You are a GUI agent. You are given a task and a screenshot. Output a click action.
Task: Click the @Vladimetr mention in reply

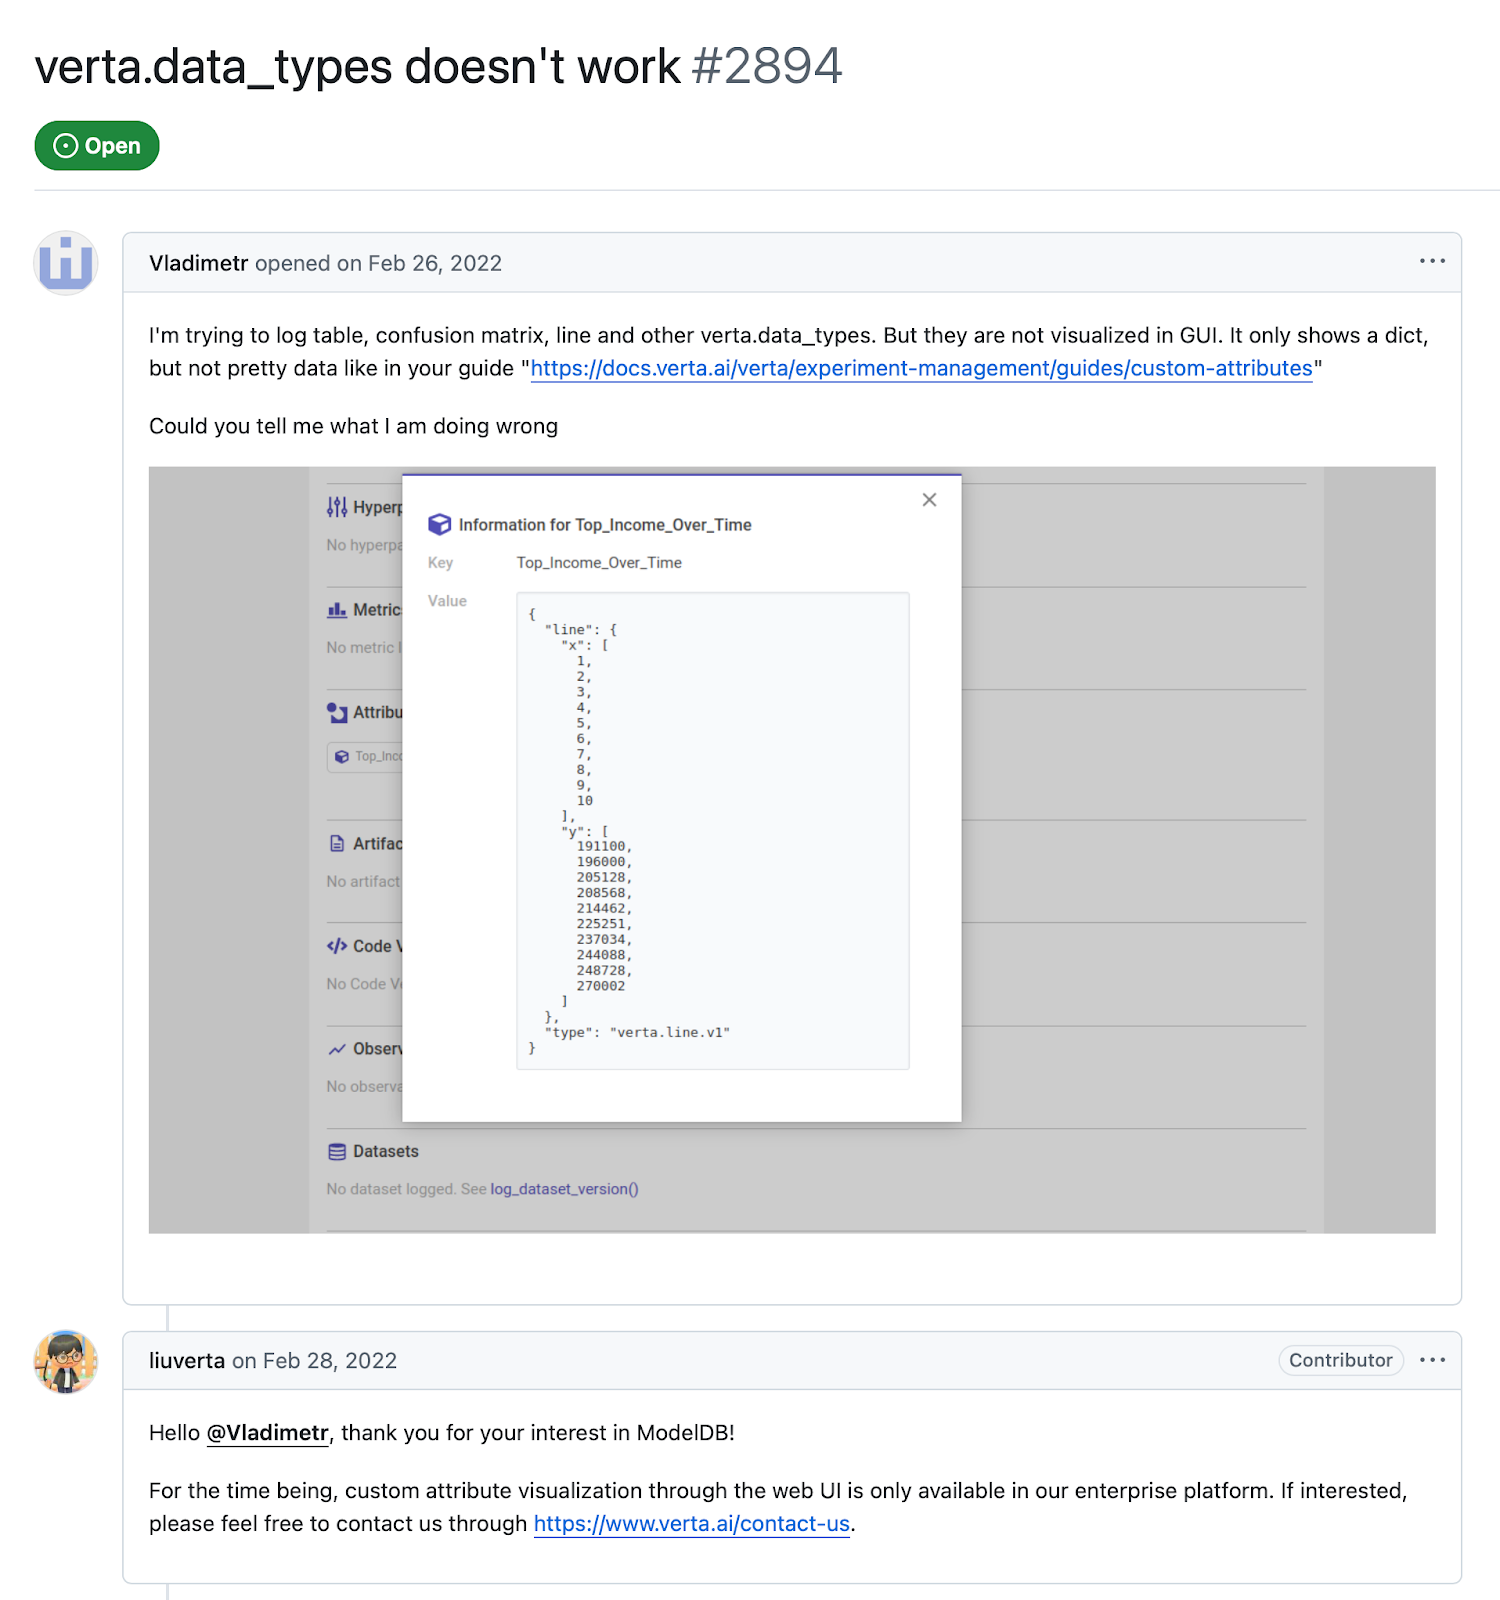(267, 1433)
